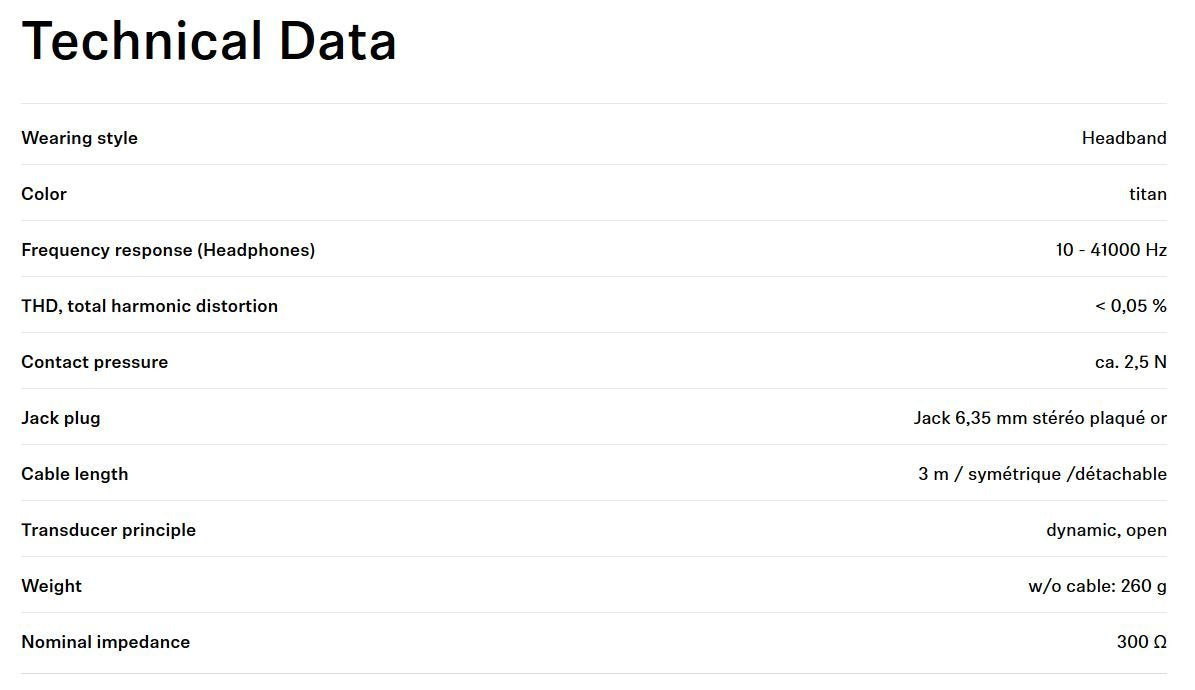This screenshot has width=1195, height=690.
Task: Click the Contact pressure label
Action: tap(94, 362)
